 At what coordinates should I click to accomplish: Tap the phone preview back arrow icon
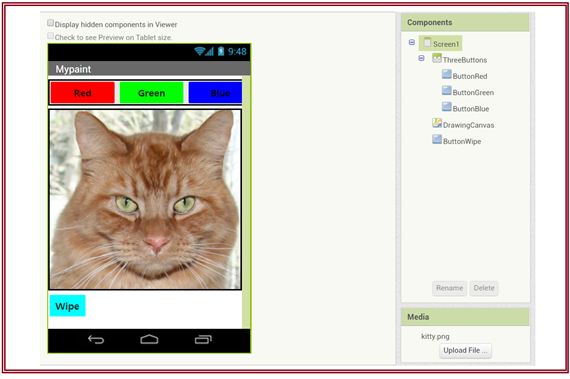click(x=96, y=339)
